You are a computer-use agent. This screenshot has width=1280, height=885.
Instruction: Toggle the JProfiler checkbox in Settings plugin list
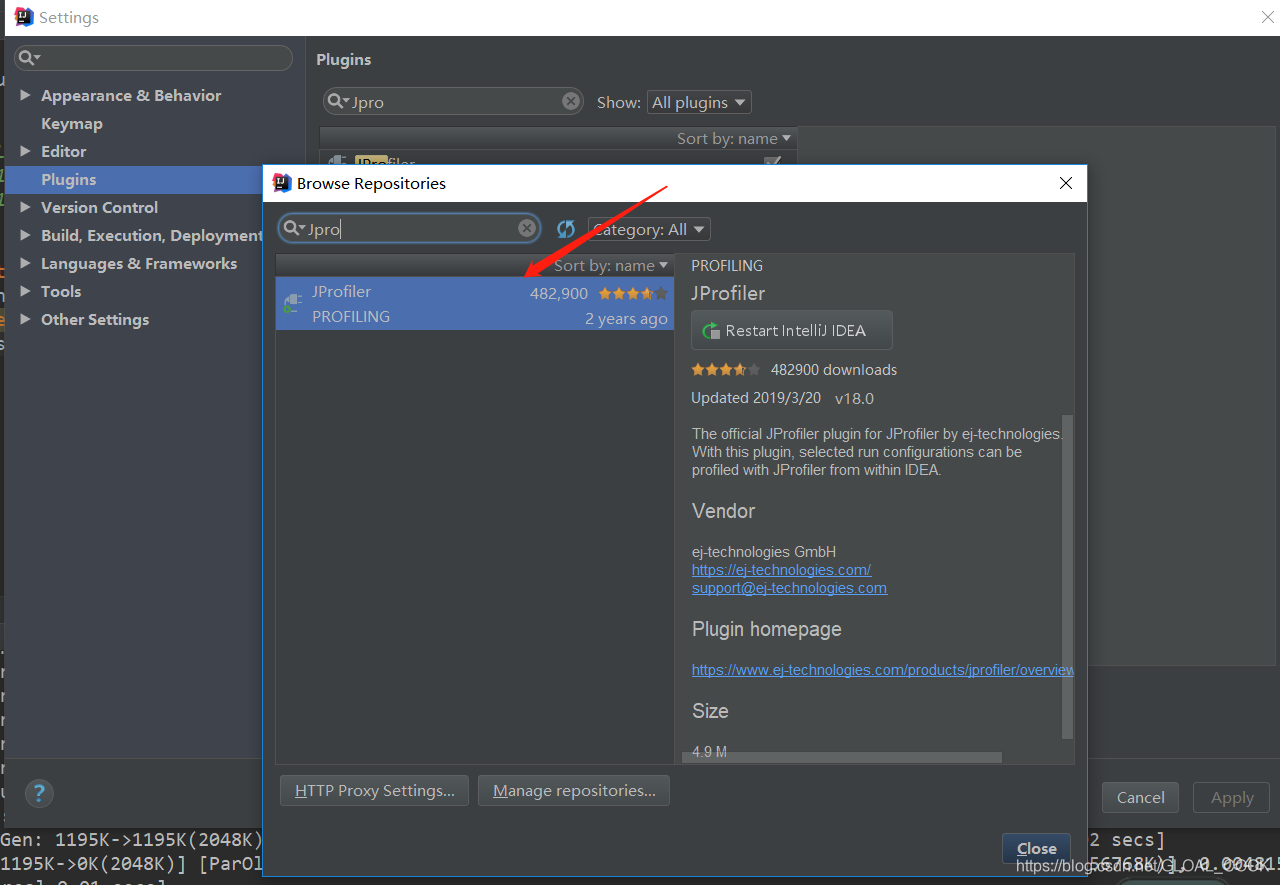click(x=772, y=161)
